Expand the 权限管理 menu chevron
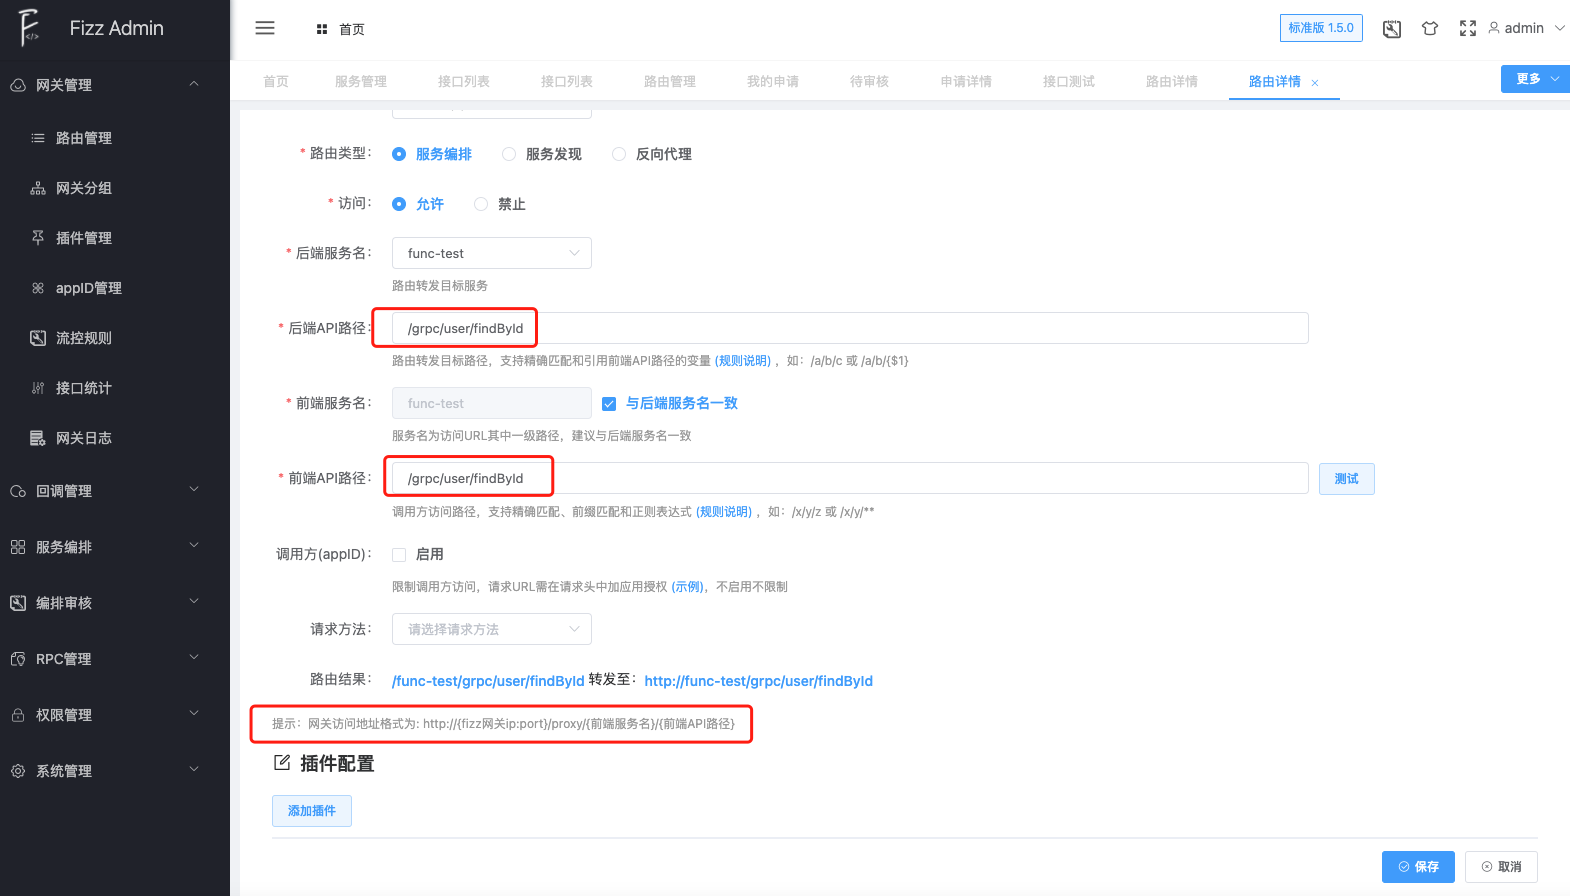1570x896 pixels. pyautogui.click(x=194, y=714)
